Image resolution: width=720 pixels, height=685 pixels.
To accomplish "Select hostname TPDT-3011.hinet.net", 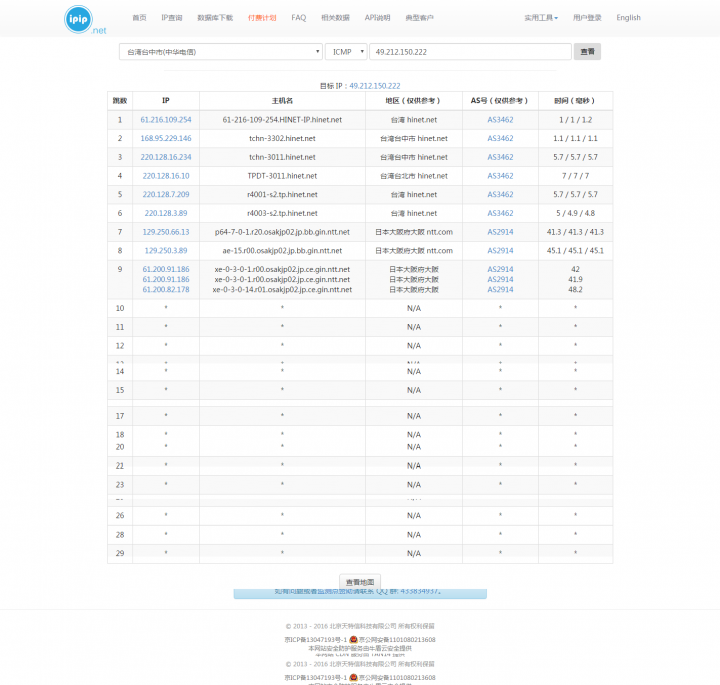I will coord(282,176).
